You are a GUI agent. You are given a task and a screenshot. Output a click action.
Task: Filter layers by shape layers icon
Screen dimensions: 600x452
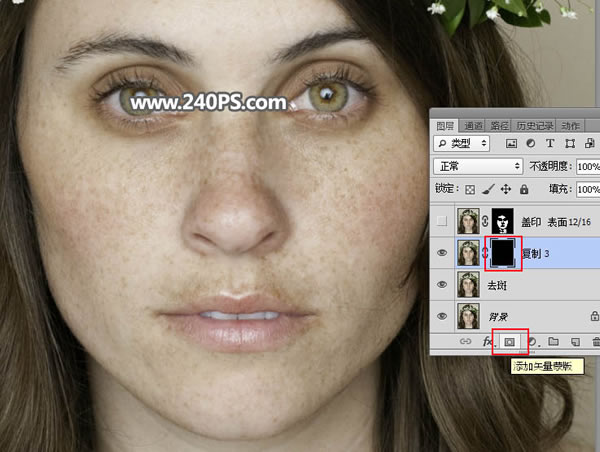coord(570,144)
